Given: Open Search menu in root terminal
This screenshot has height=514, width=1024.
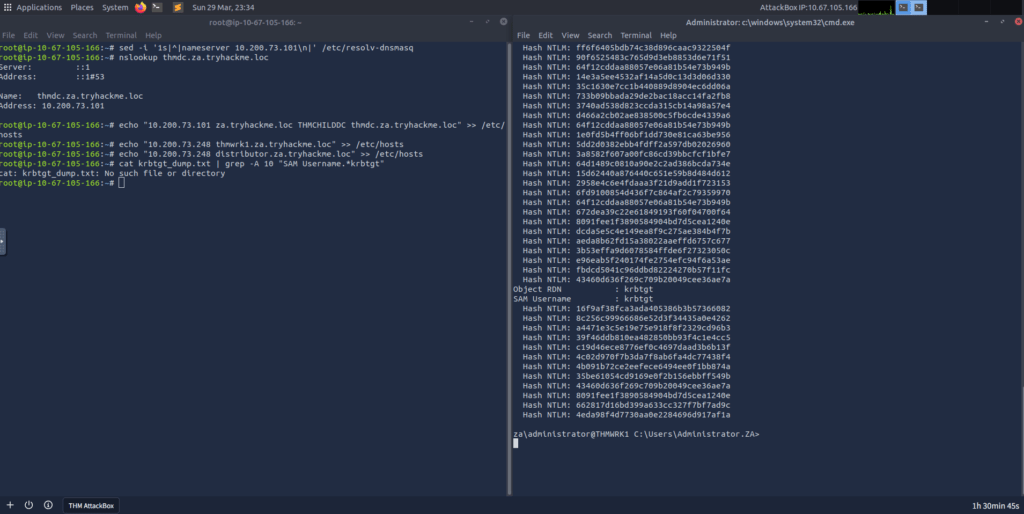Looking at the screenshot, I should tap(85, 35).
